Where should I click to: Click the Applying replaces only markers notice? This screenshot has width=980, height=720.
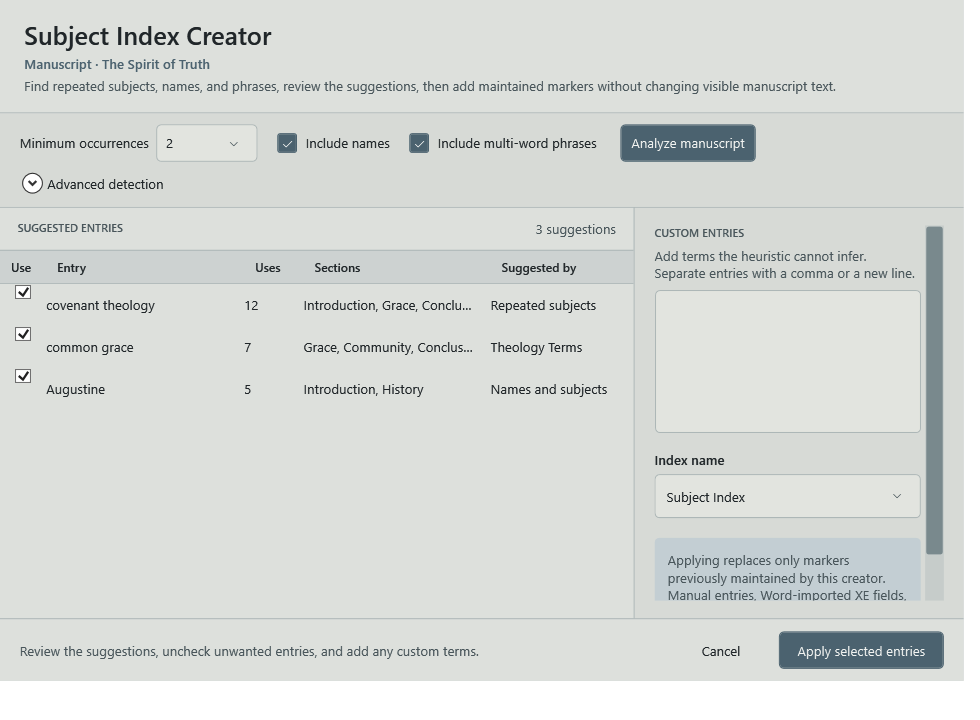coord(788,569)
